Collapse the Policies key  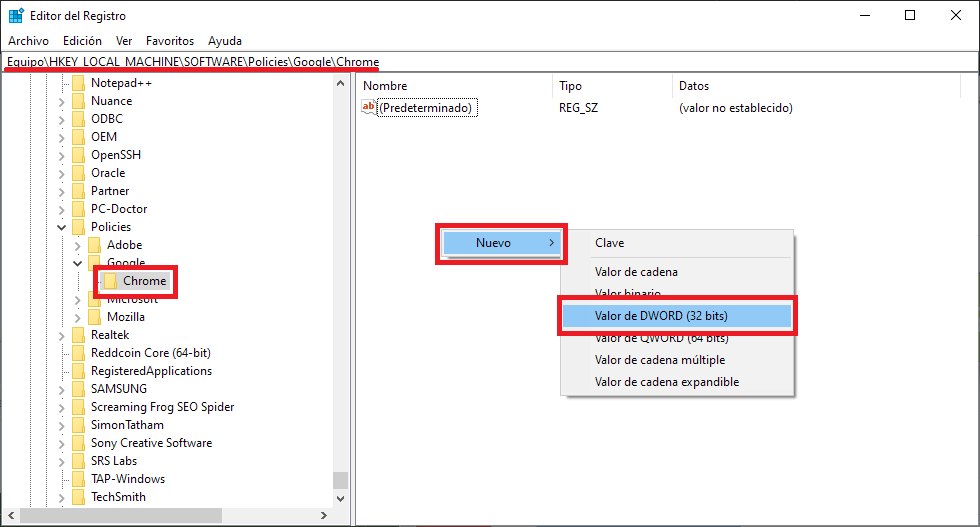coord(61,228)
